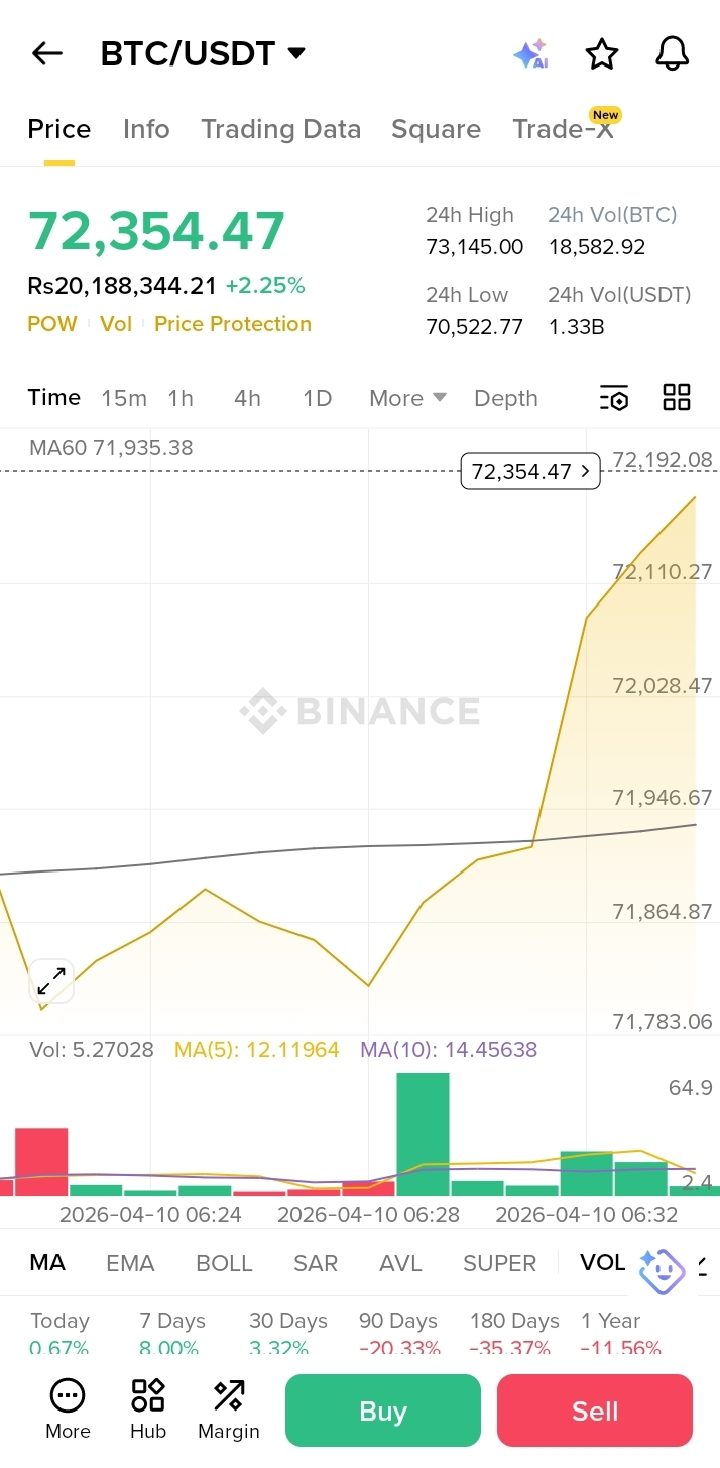The height and width of the screenshot is (1468, 720).
Task: Tap the Price Protection tag
Action: (233, 324)
